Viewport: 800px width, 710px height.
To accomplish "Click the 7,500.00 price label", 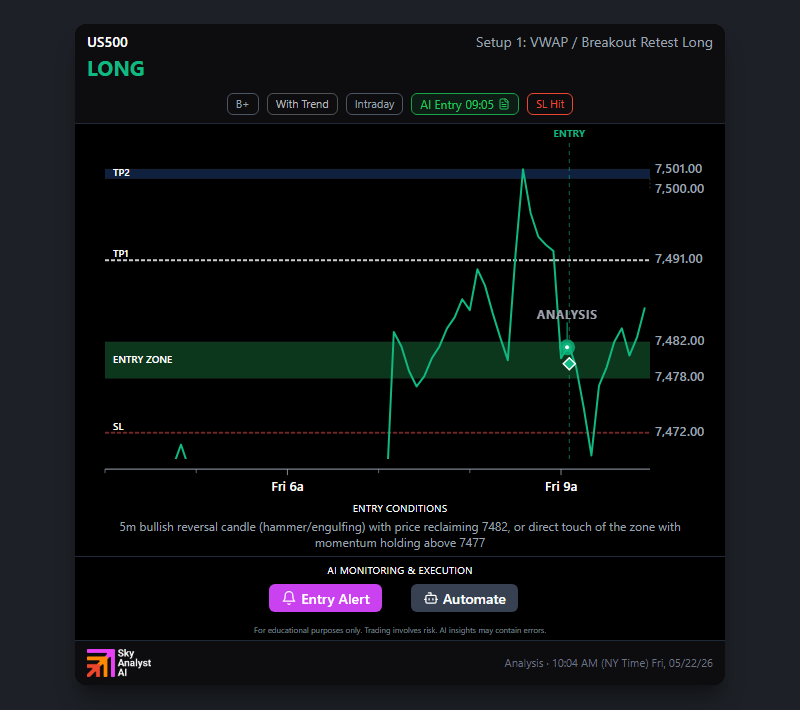I will (x=680, y=188).
